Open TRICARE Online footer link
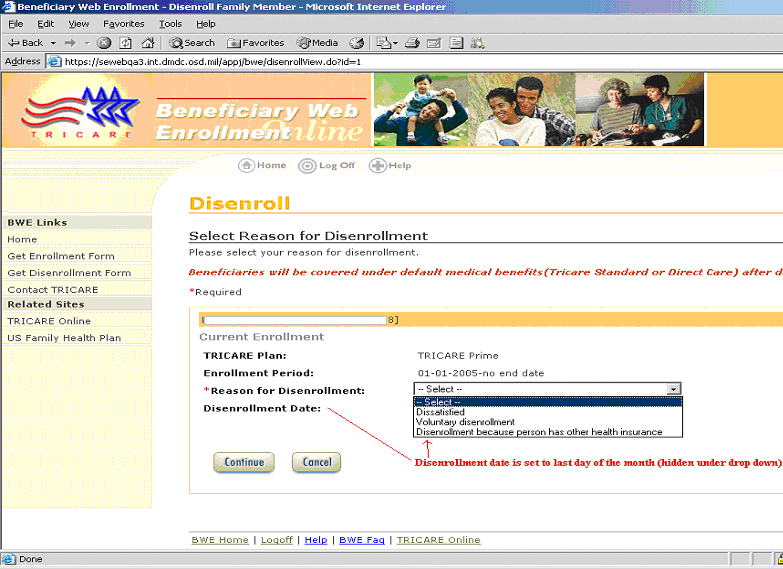The image size is (783, 569). [x=438, y=540]
